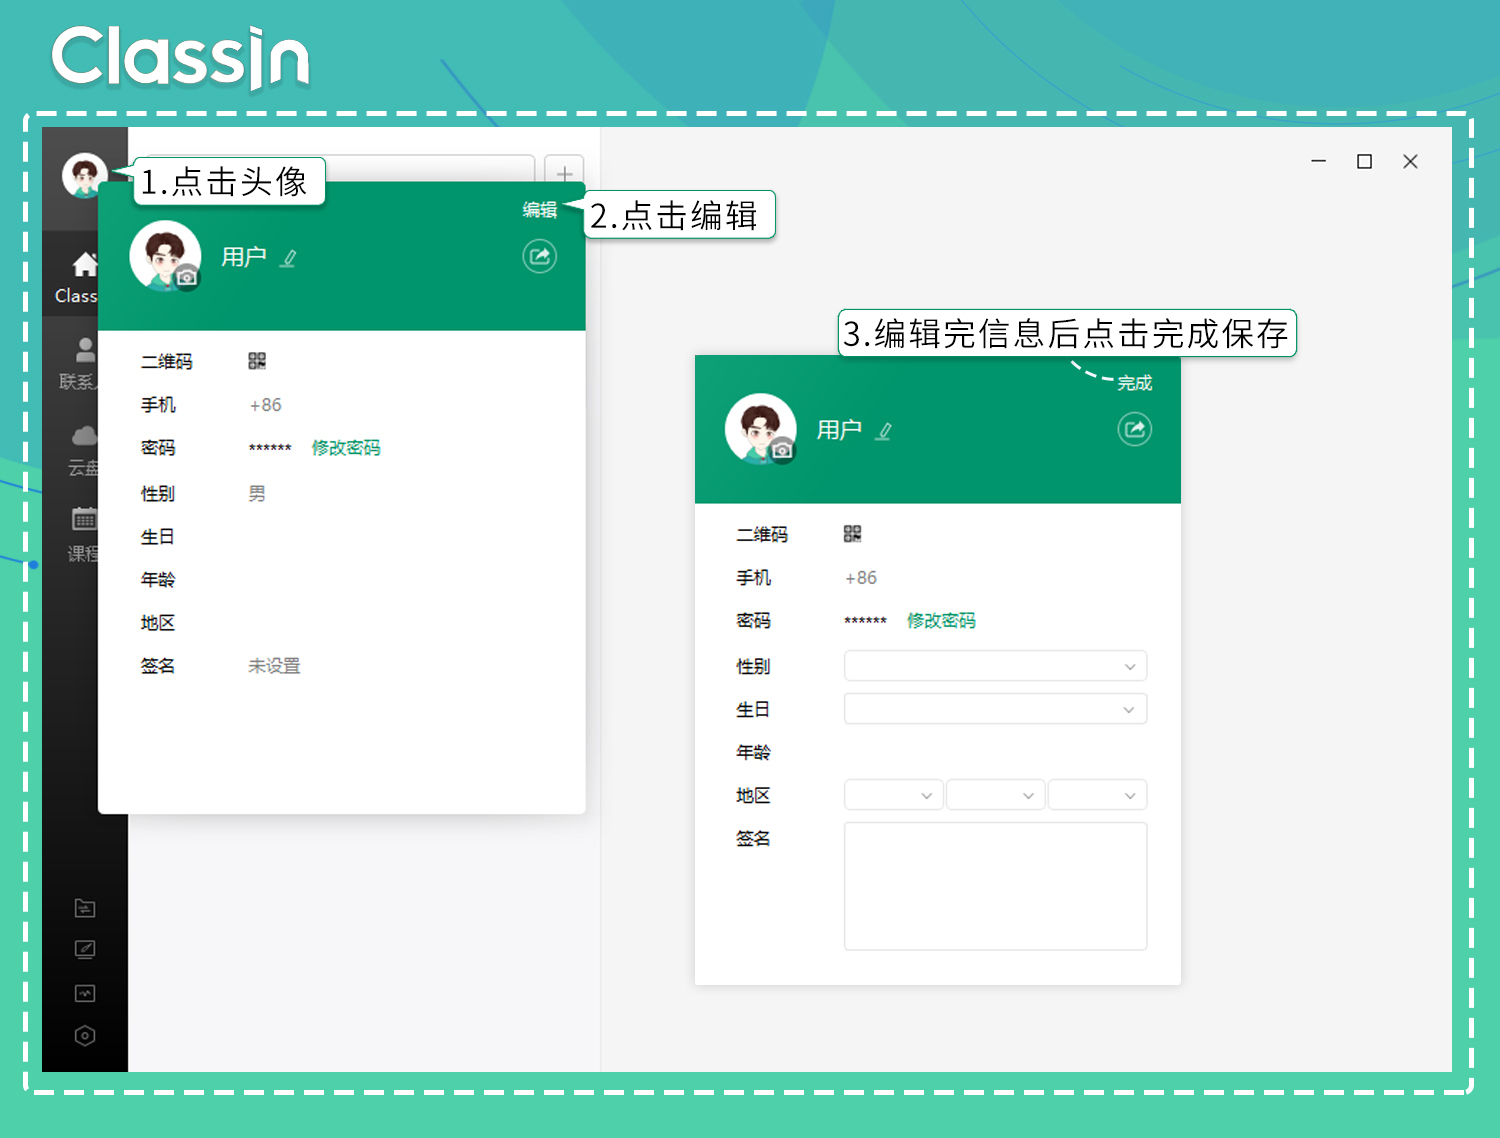Click the user avatar in the sidebar top
Image resolution: width=1500 pixels, height=1138 pixels.
point(84,176)
